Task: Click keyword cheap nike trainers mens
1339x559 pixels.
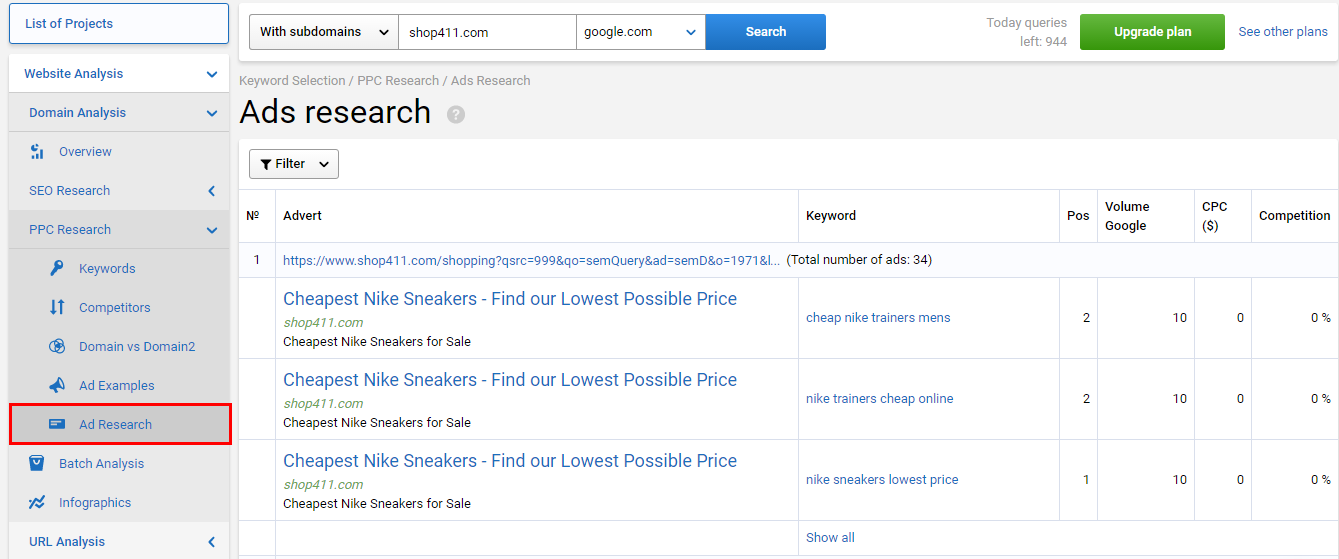Action: [878, 318]
